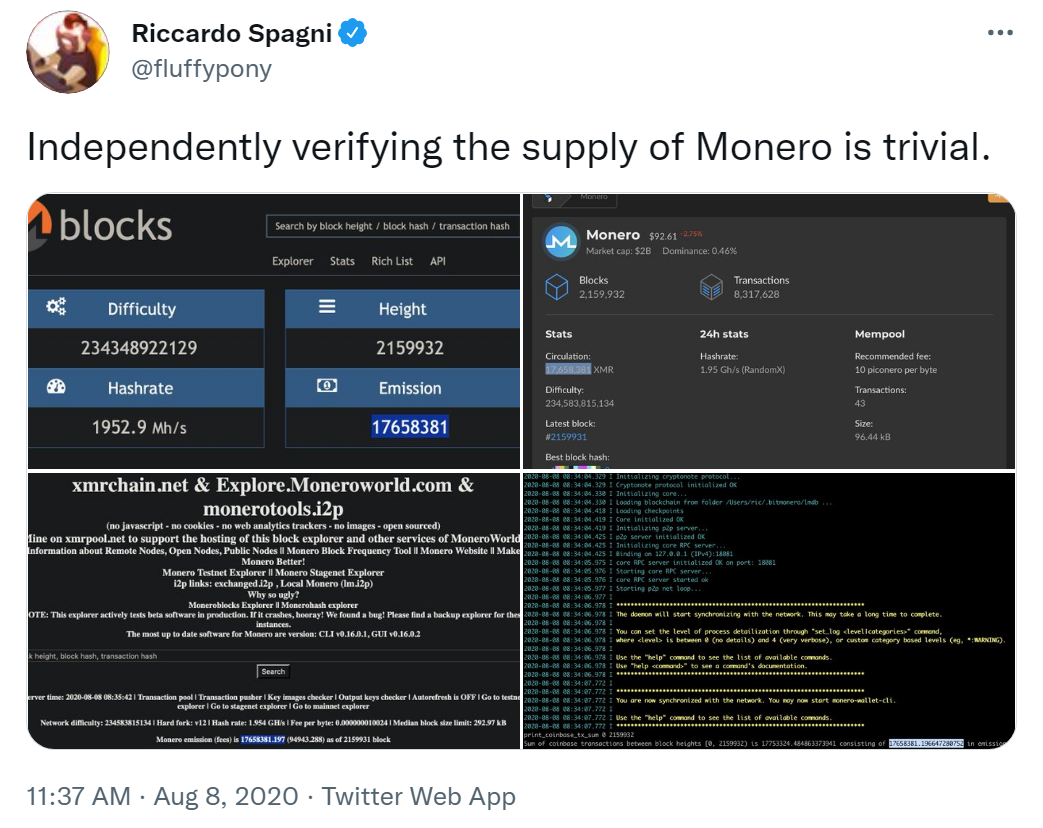Viewport: 1043px width, 828px height.
Task: Open the terminal output image thumbnail
Action: pyautogui.click(x=768, y=610)
